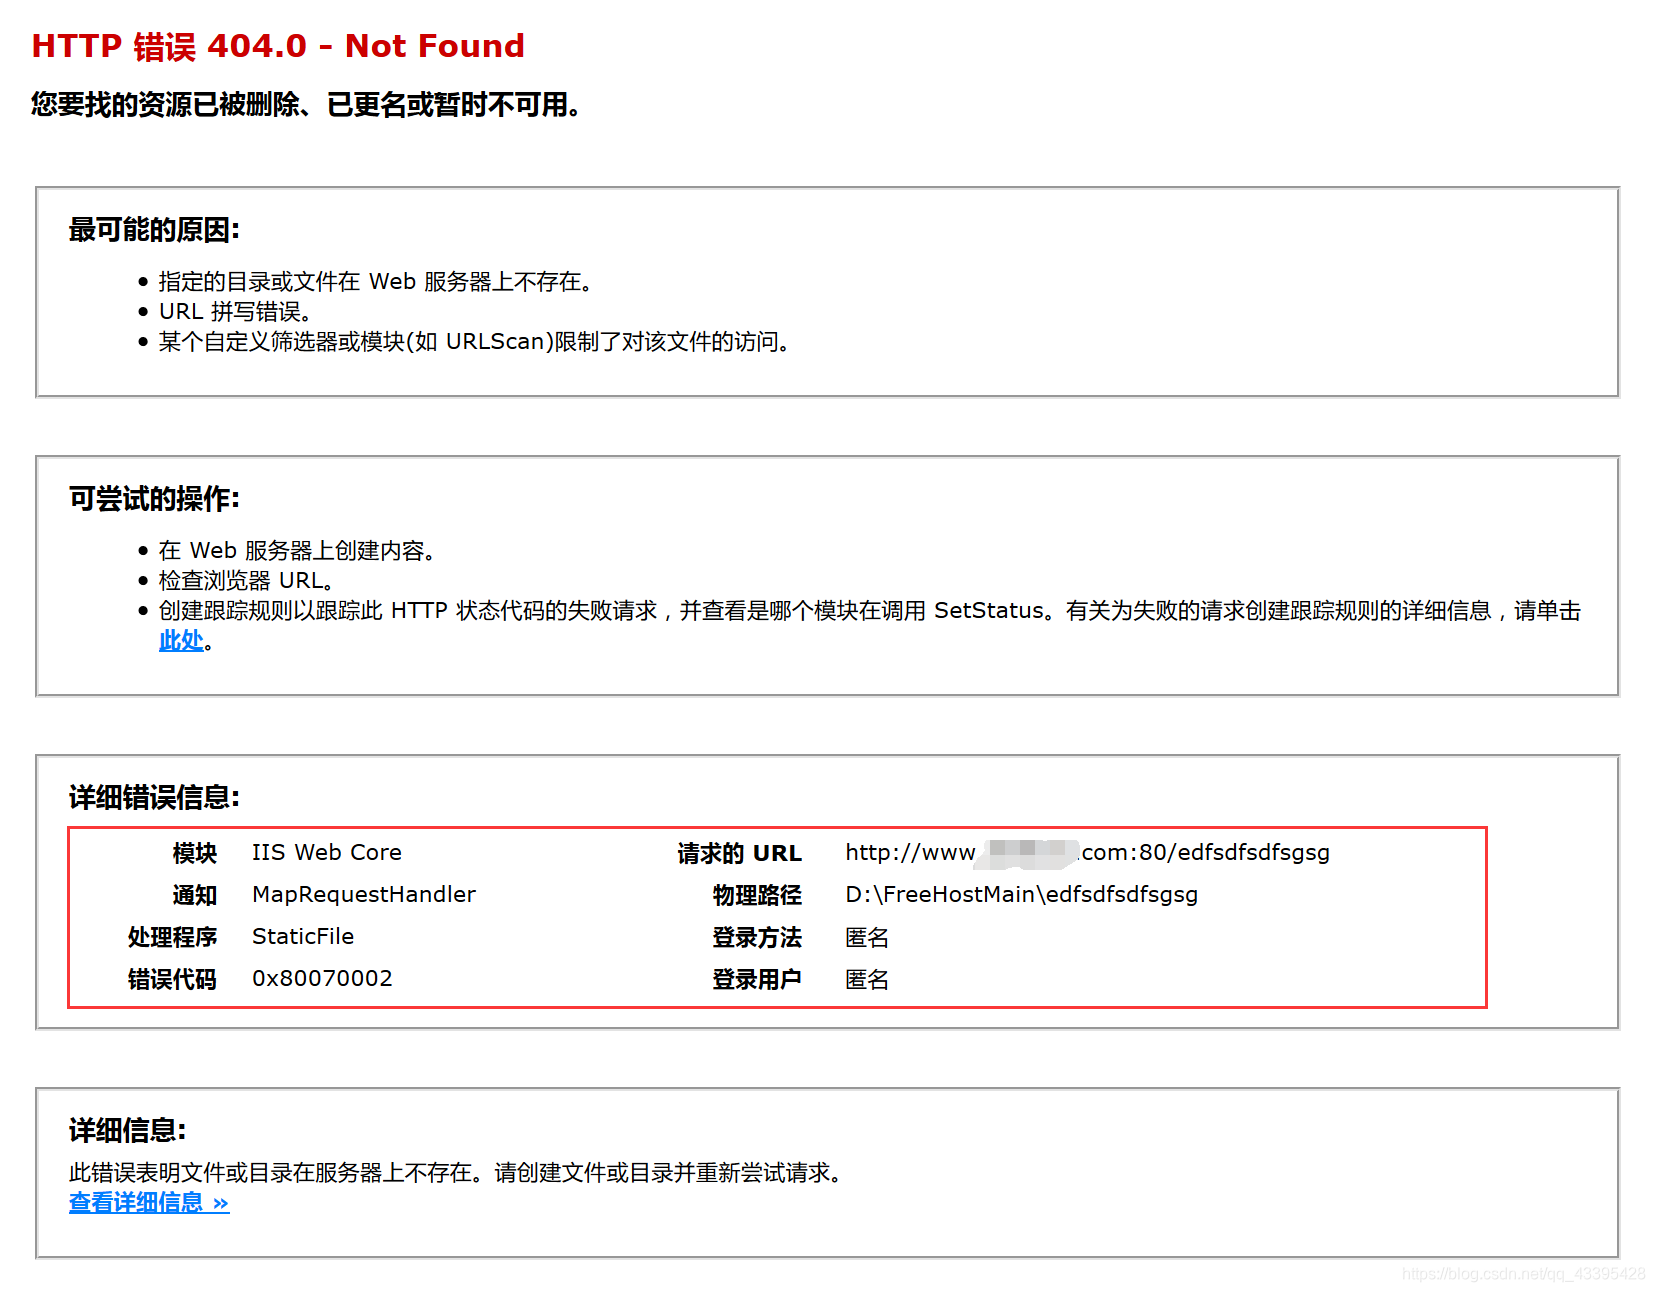
Task: Select the value MapRequestHandler
Action: [x=364, y=895]
